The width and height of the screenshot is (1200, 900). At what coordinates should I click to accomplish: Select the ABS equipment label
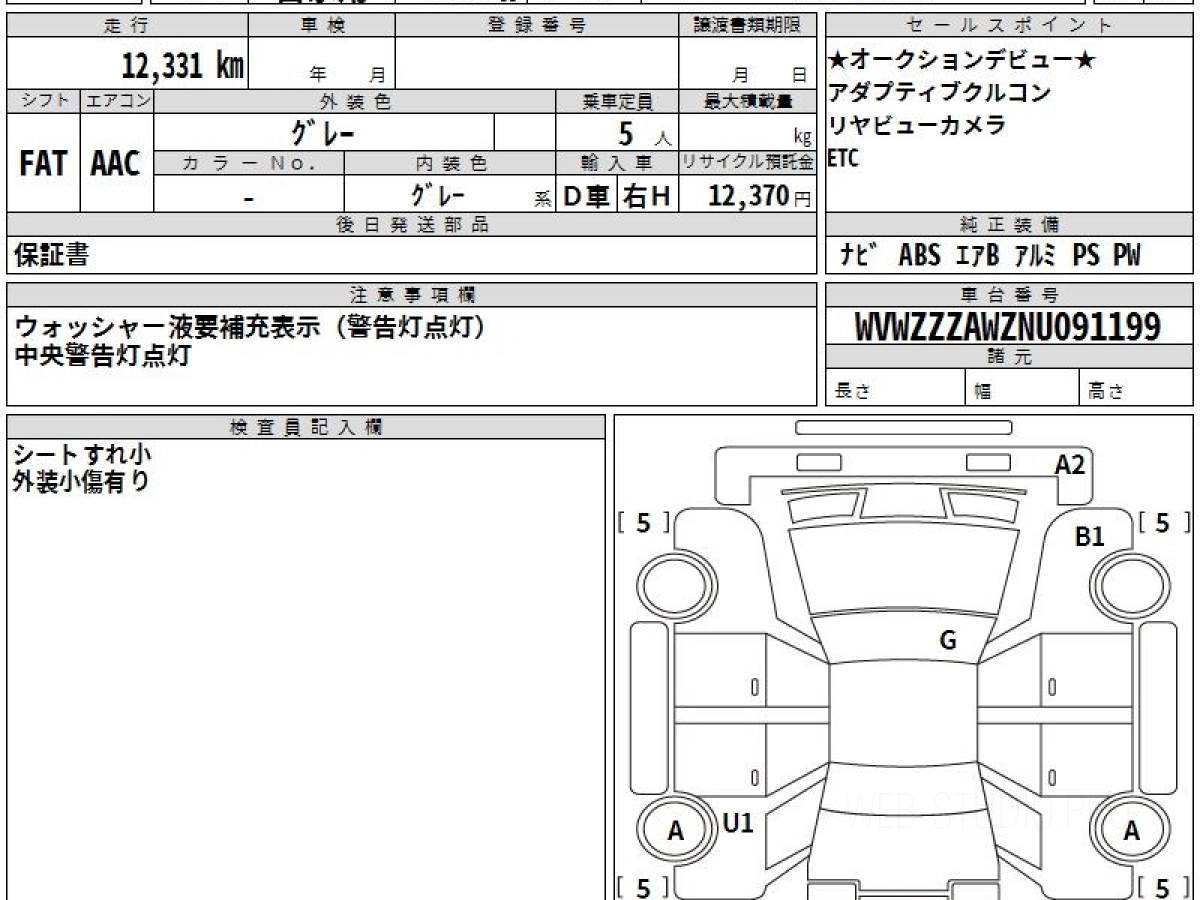pyautogui.click(x=919, y=256)
